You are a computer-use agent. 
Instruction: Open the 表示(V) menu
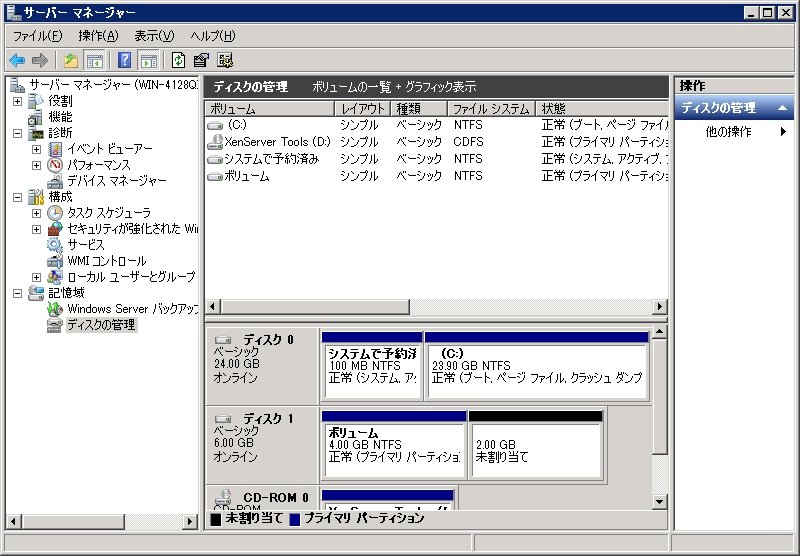[x=154, y=36]
